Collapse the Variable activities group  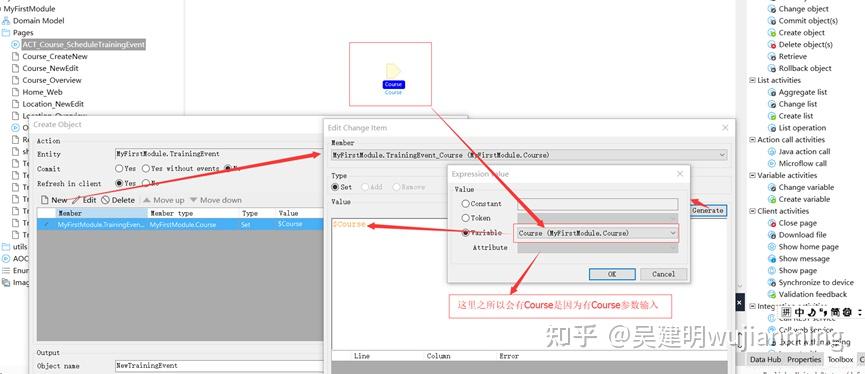[752, 175]
